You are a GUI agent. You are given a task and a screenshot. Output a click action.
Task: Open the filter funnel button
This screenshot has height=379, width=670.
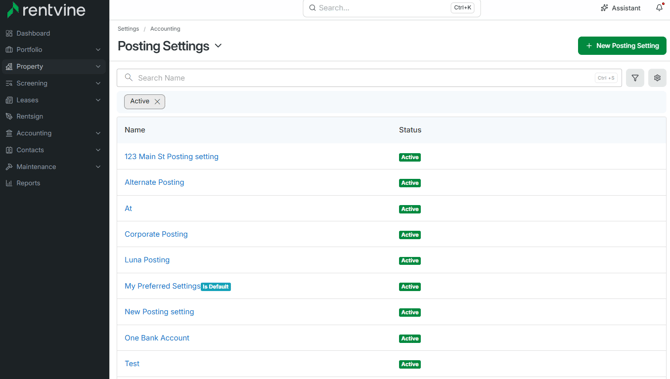point(635,78)
